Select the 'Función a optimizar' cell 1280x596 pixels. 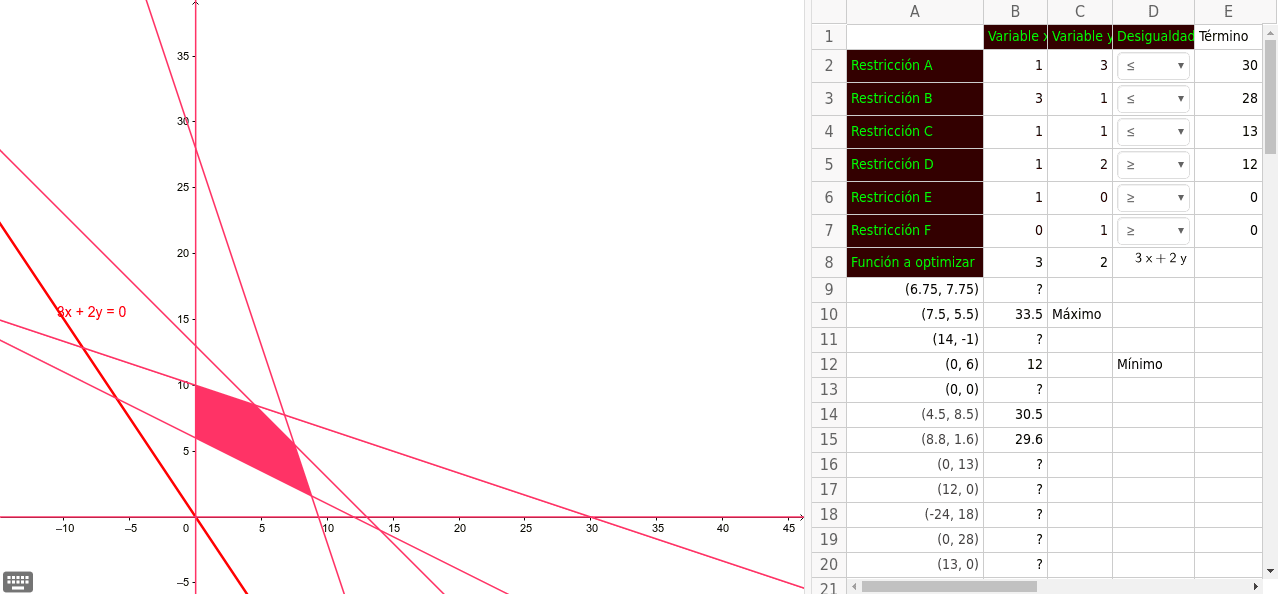[x=915, y=263]
